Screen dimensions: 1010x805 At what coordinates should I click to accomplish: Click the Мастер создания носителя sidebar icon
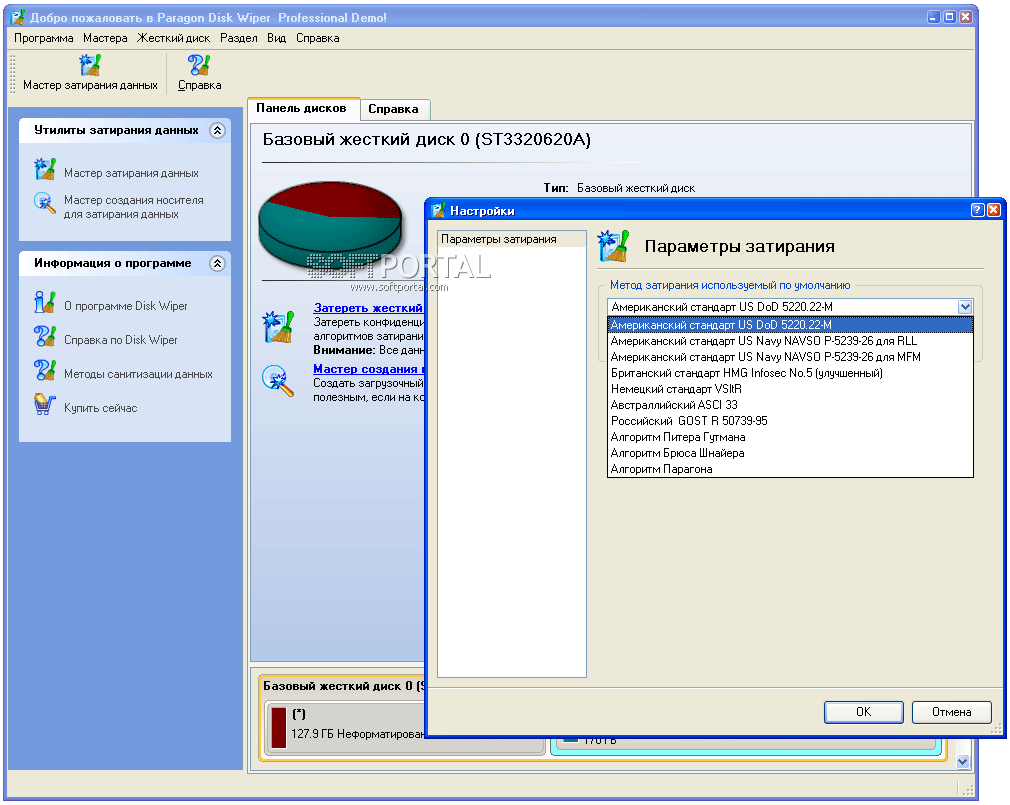click(x=45, y=204)
